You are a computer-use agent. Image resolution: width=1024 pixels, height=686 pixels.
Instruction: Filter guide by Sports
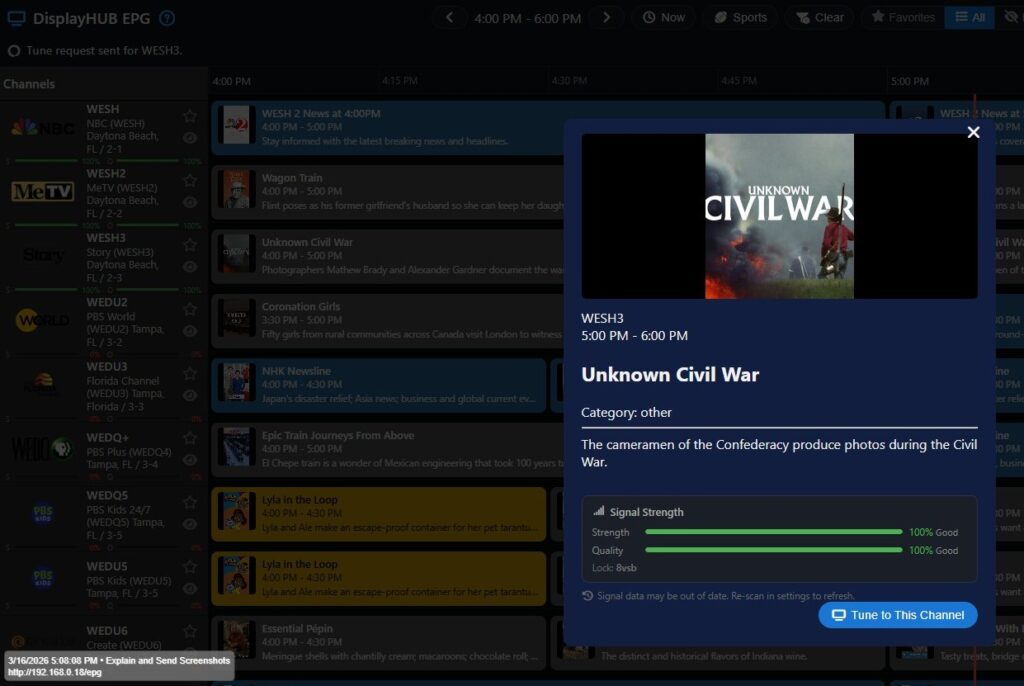[x=741, y=18]
